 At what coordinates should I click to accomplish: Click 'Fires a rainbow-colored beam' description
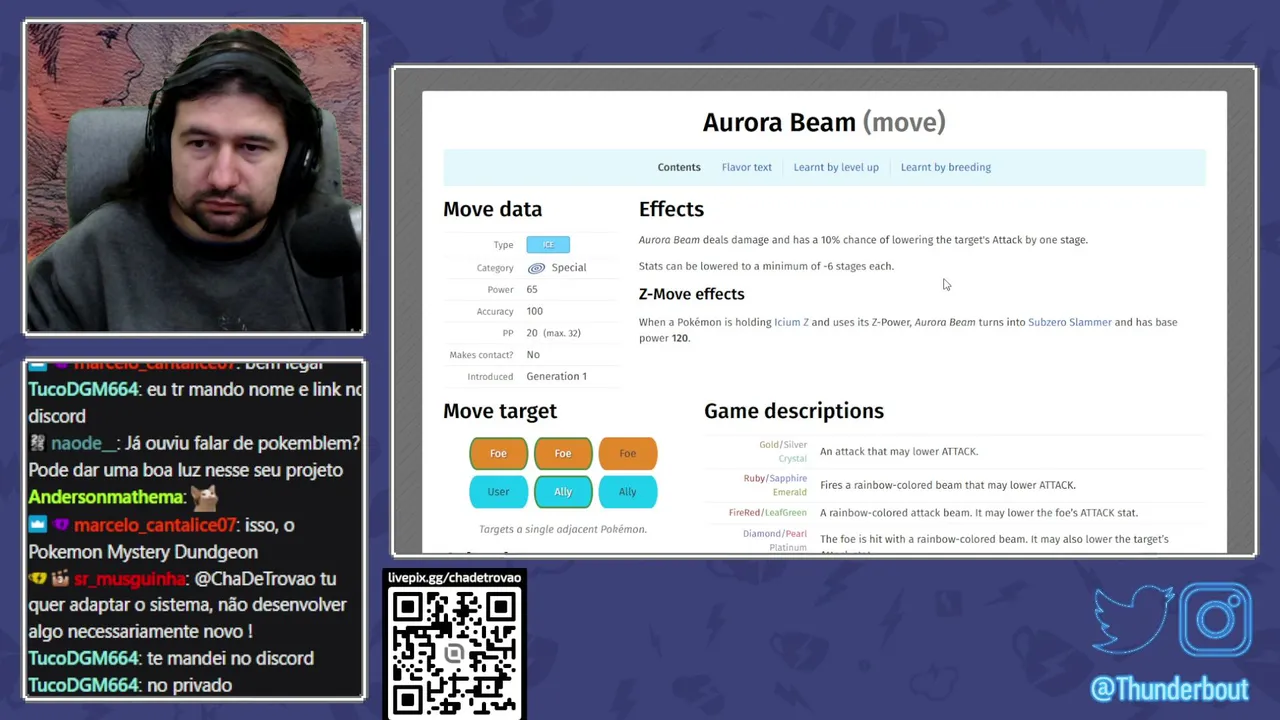[948, 485]
